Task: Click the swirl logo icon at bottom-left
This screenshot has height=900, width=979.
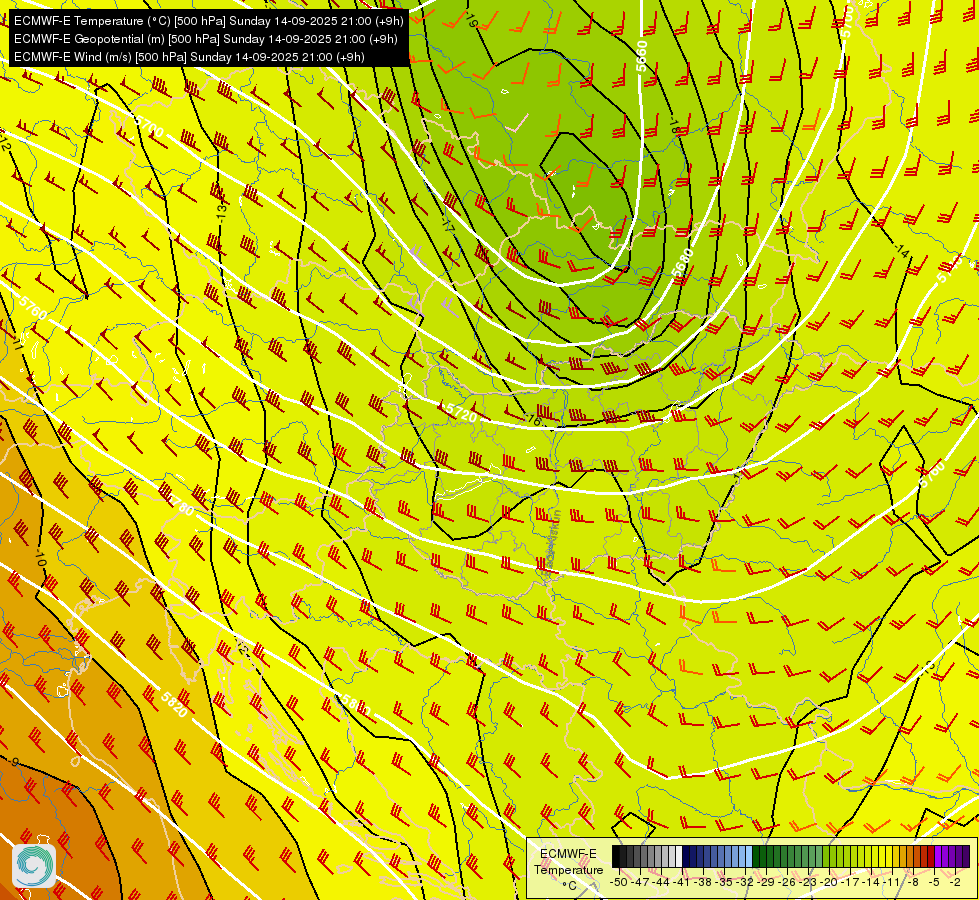Action: 34,866
